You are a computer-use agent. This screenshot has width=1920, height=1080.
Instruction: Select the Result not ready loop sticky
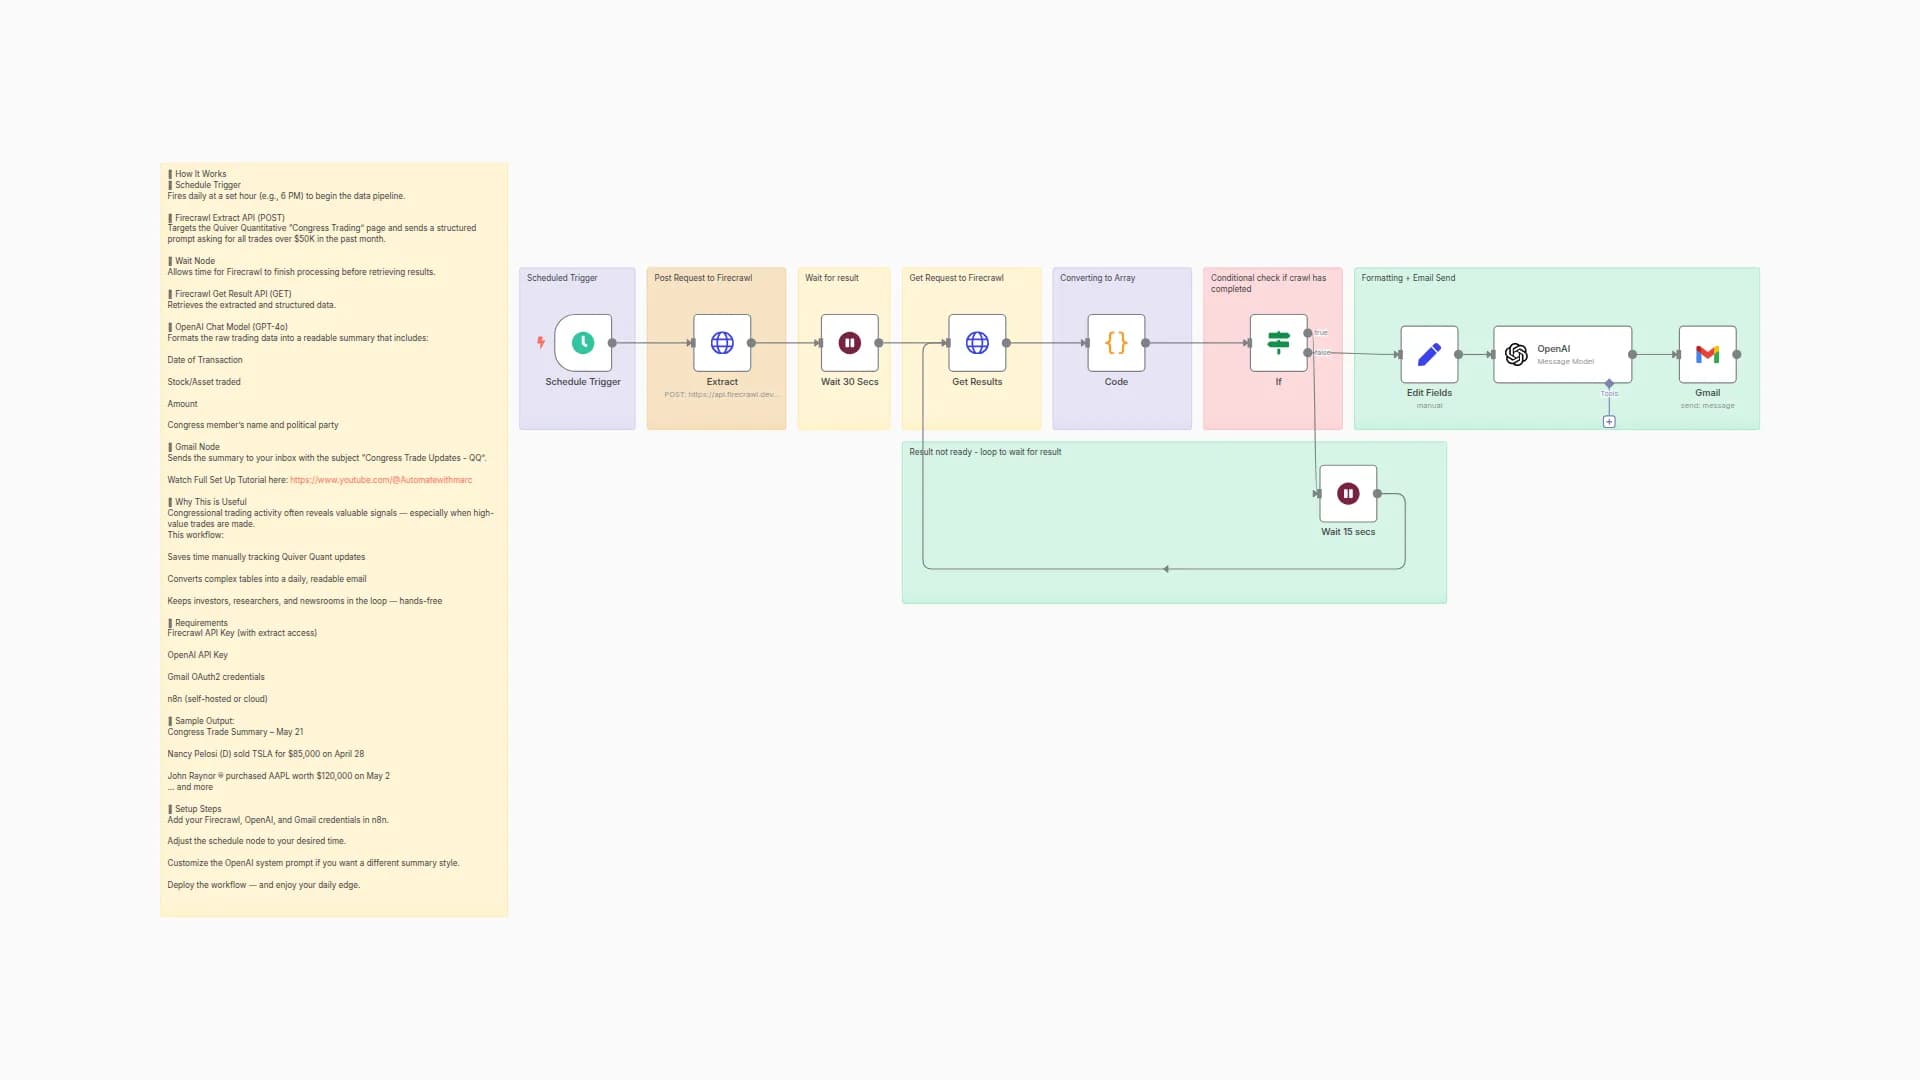pos(1100,520)
